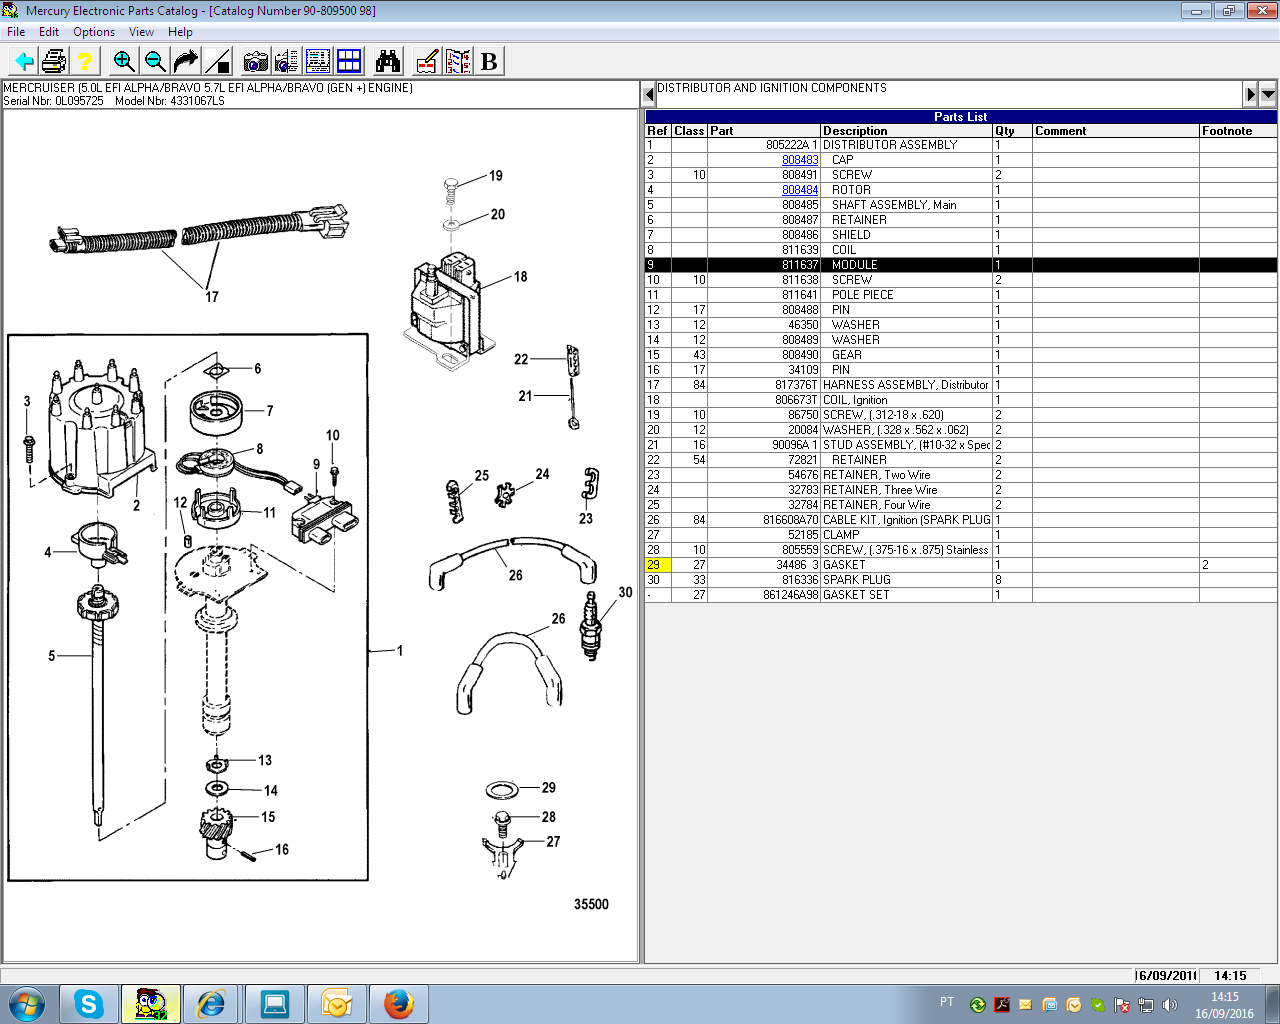Click the camera with list icon
1280x1024 pixels.
click(x=287, y=62)
